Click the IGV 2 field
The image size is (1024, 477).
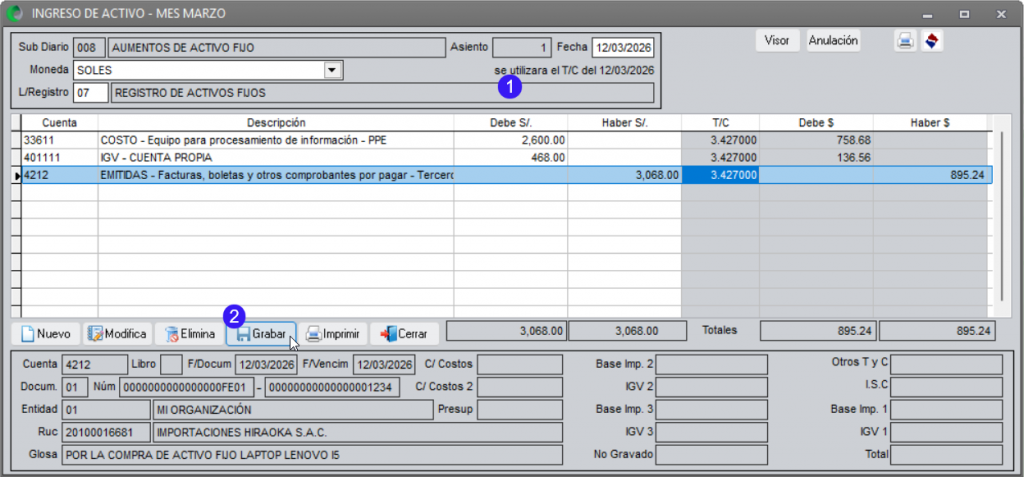(x=712, y=387)
